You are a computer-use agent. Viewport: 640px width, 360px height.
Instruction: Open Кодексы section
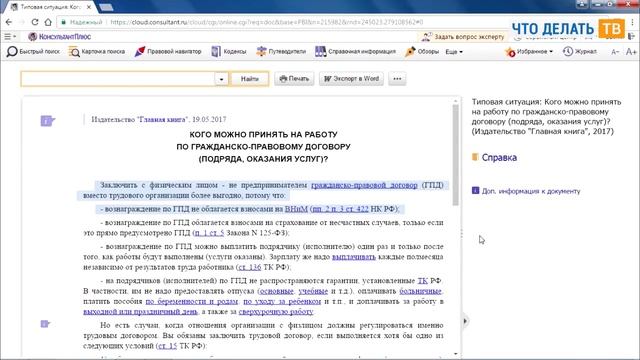229,51
